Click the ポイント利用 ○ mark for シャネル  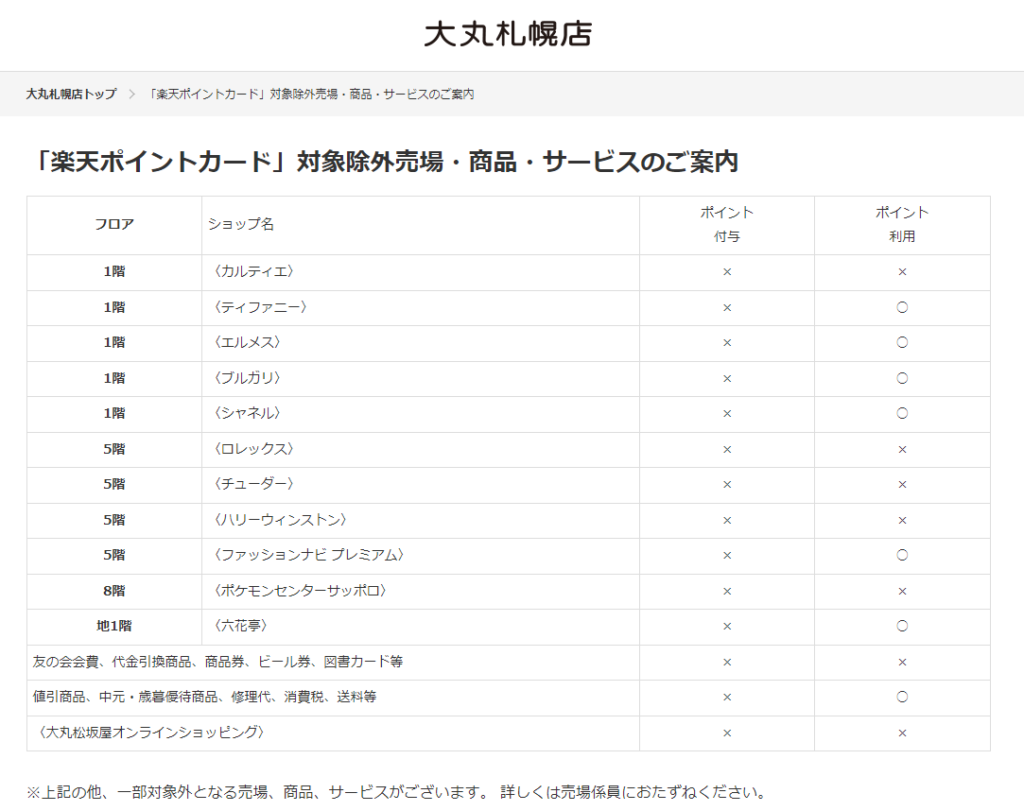[902, 413]
